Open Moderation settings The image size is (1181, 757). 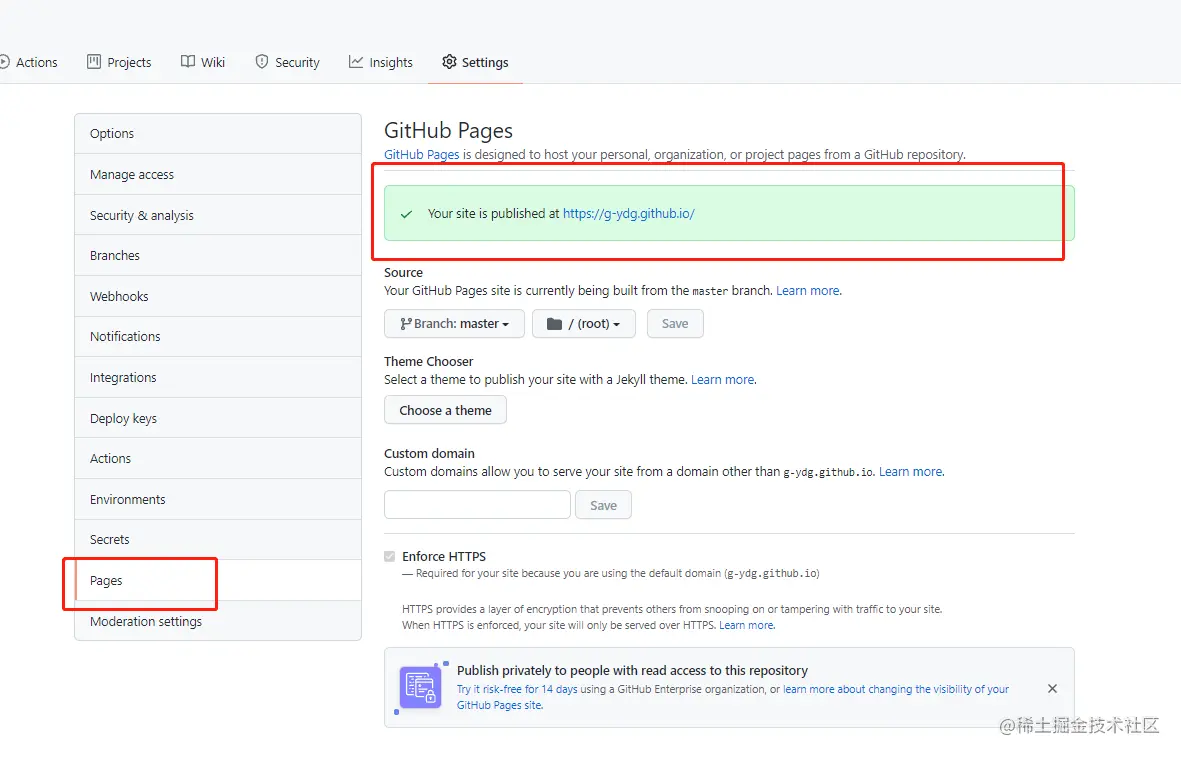coord(218,621)
